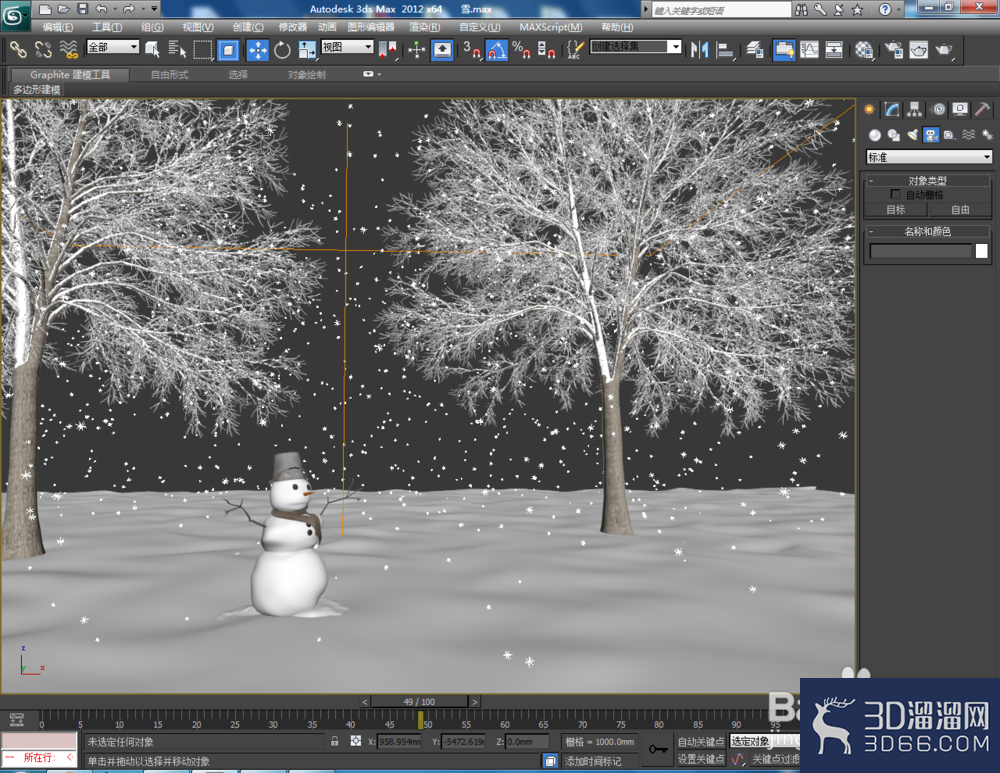
Task: Toggle the Window/Crossing selection icon
Action: (x=228, y=49)
